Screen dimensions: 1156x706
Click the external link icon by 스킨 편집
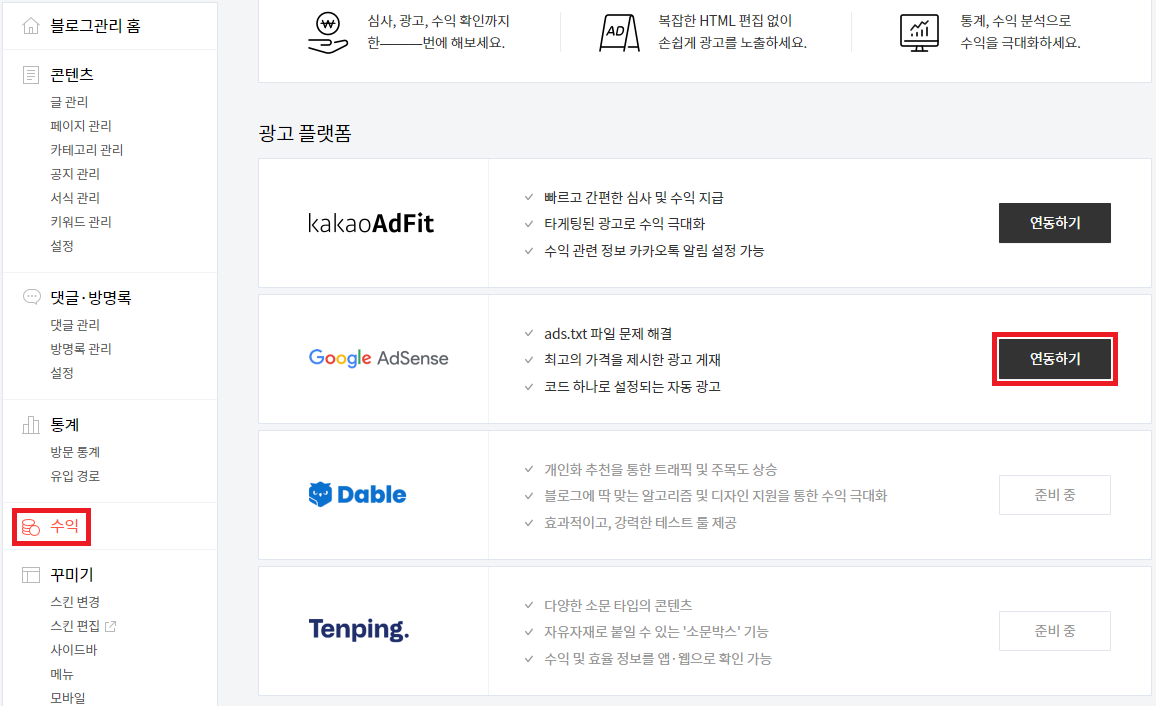click(111, 626)
